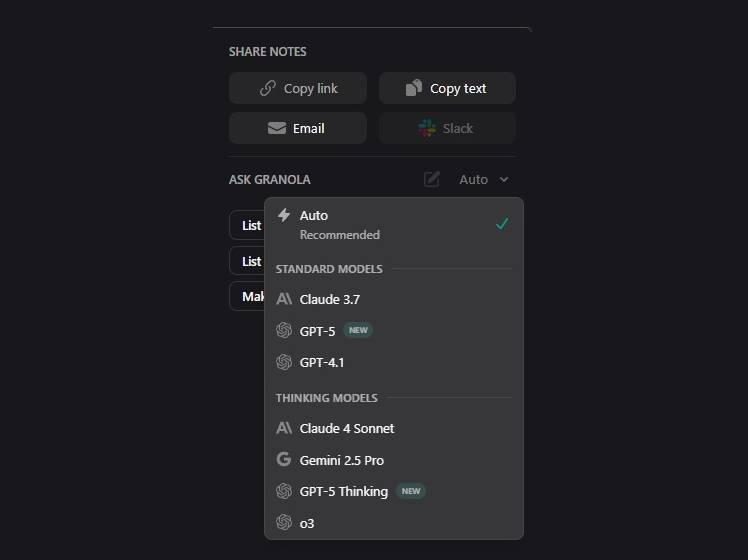Click the Google logo beside Gemini 2.5 Pro
This screenshot has height=560, width=748.
tap(284, 460)
